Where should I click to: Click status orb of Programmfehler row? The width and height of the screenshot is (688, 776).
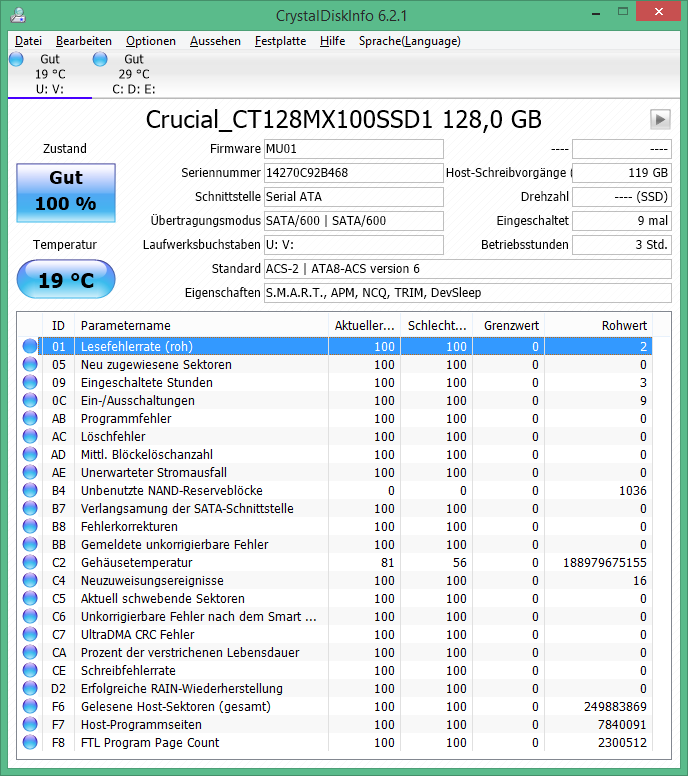(30, 418)
